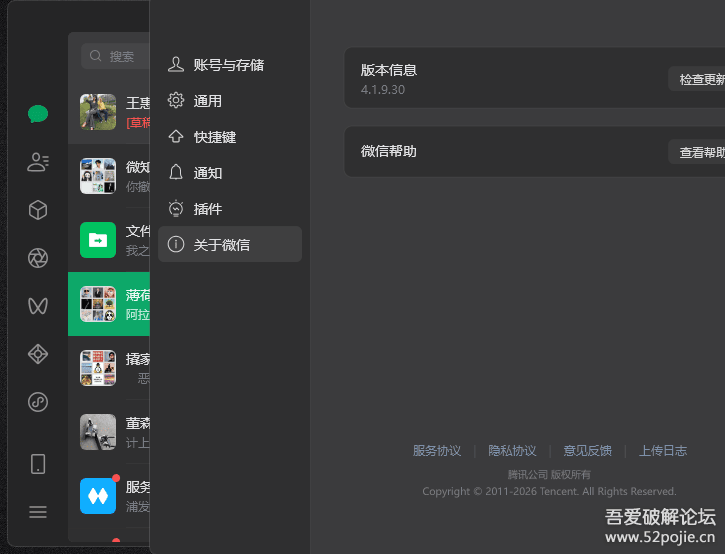Screen dimensions: 725x554
Task: Open the Channels butterfly icon
Action: pyautogui.click(x=38, y=306)
